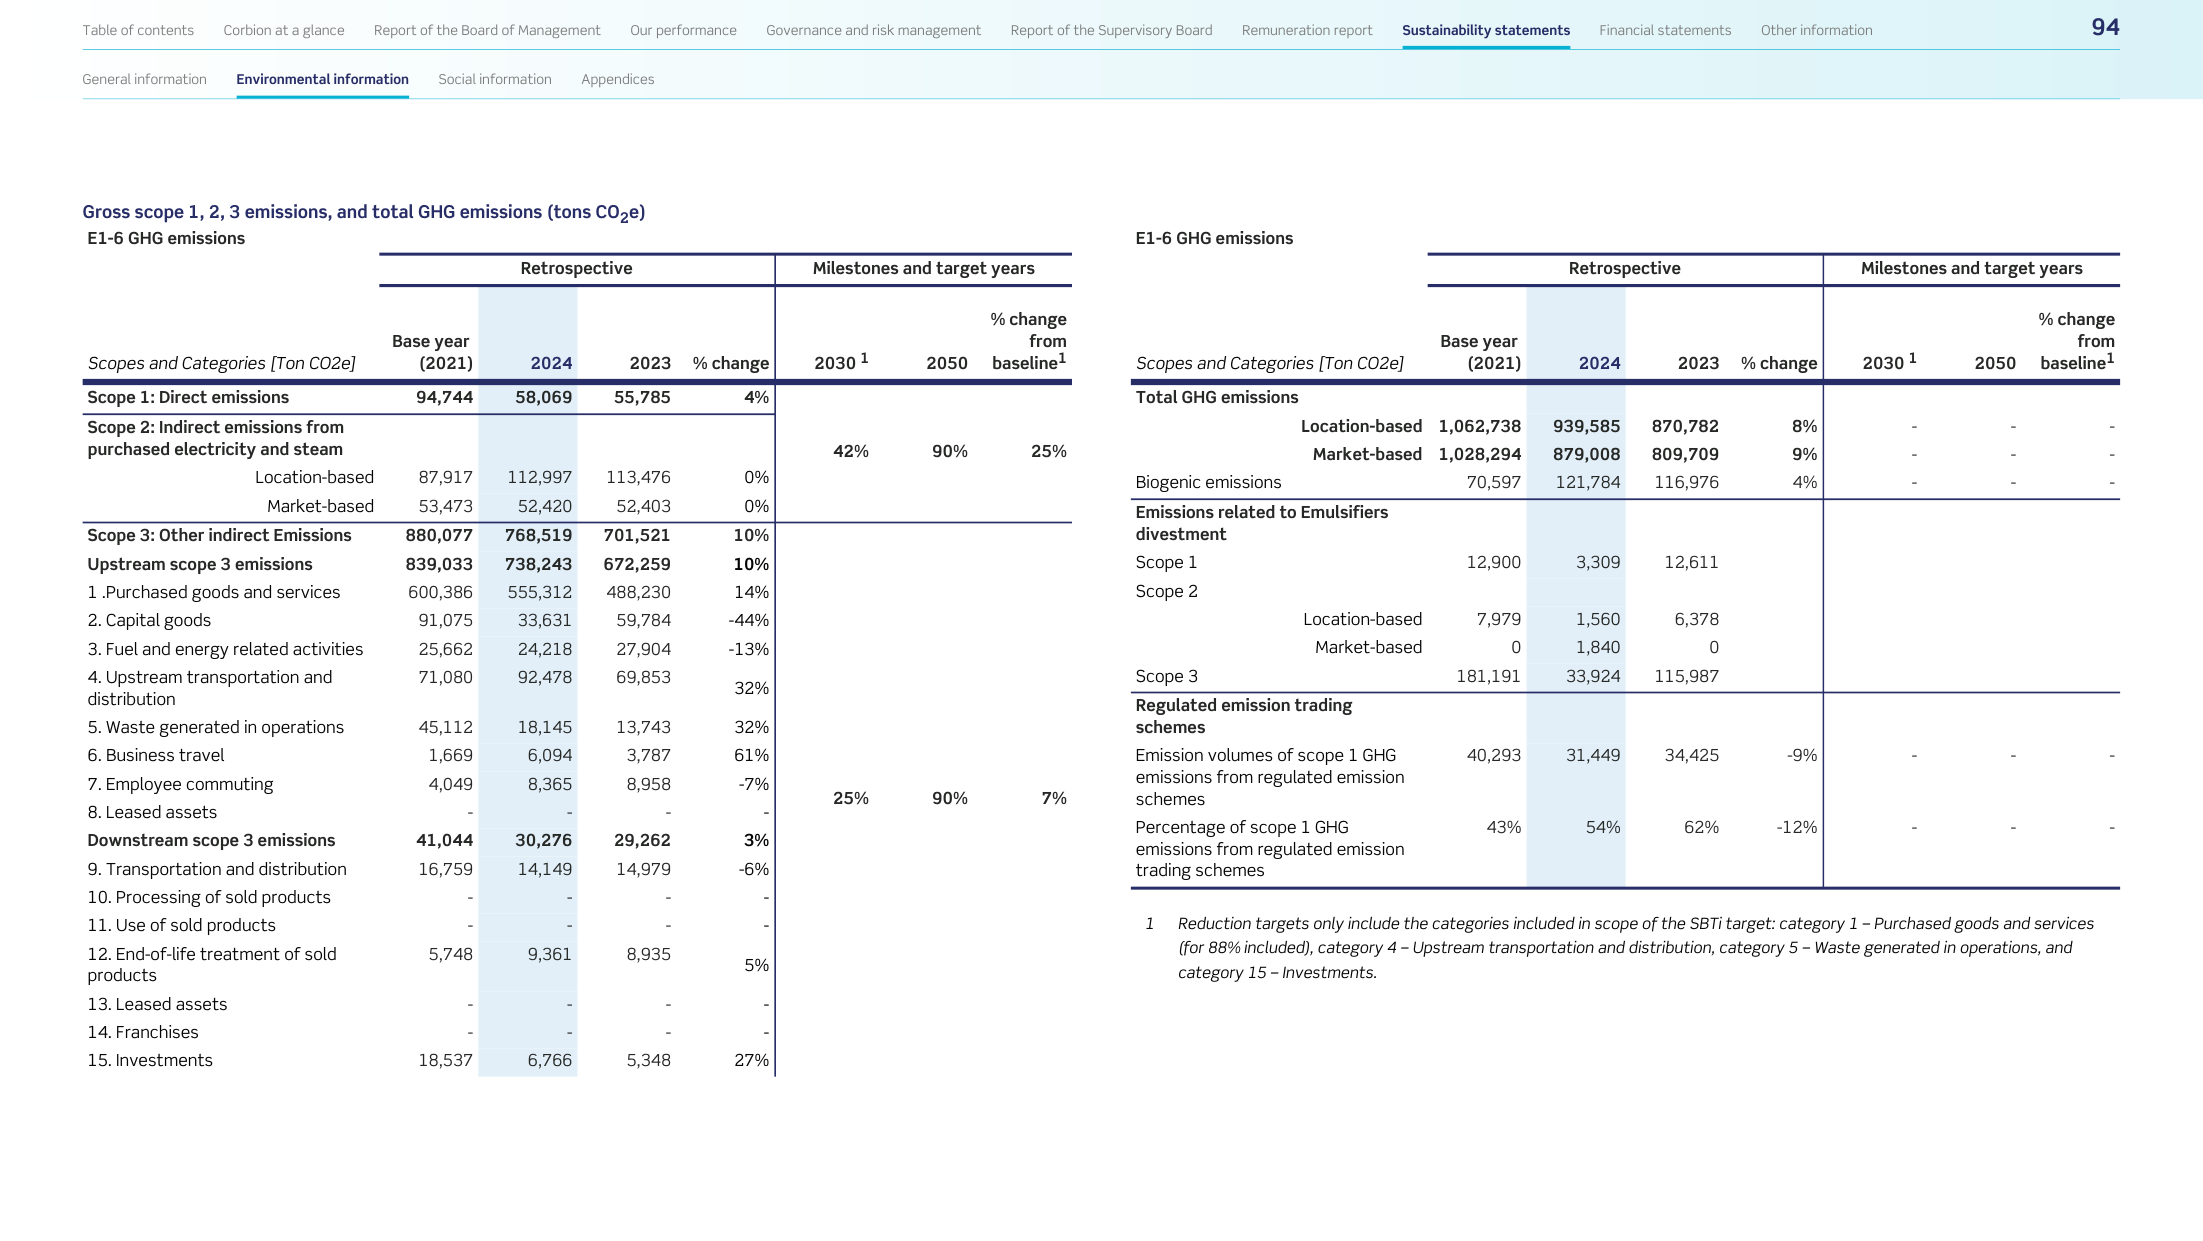Screen dimensions: 2203x1241
Task: Click location-based total 1,062,738
Action: [1479, 426]
